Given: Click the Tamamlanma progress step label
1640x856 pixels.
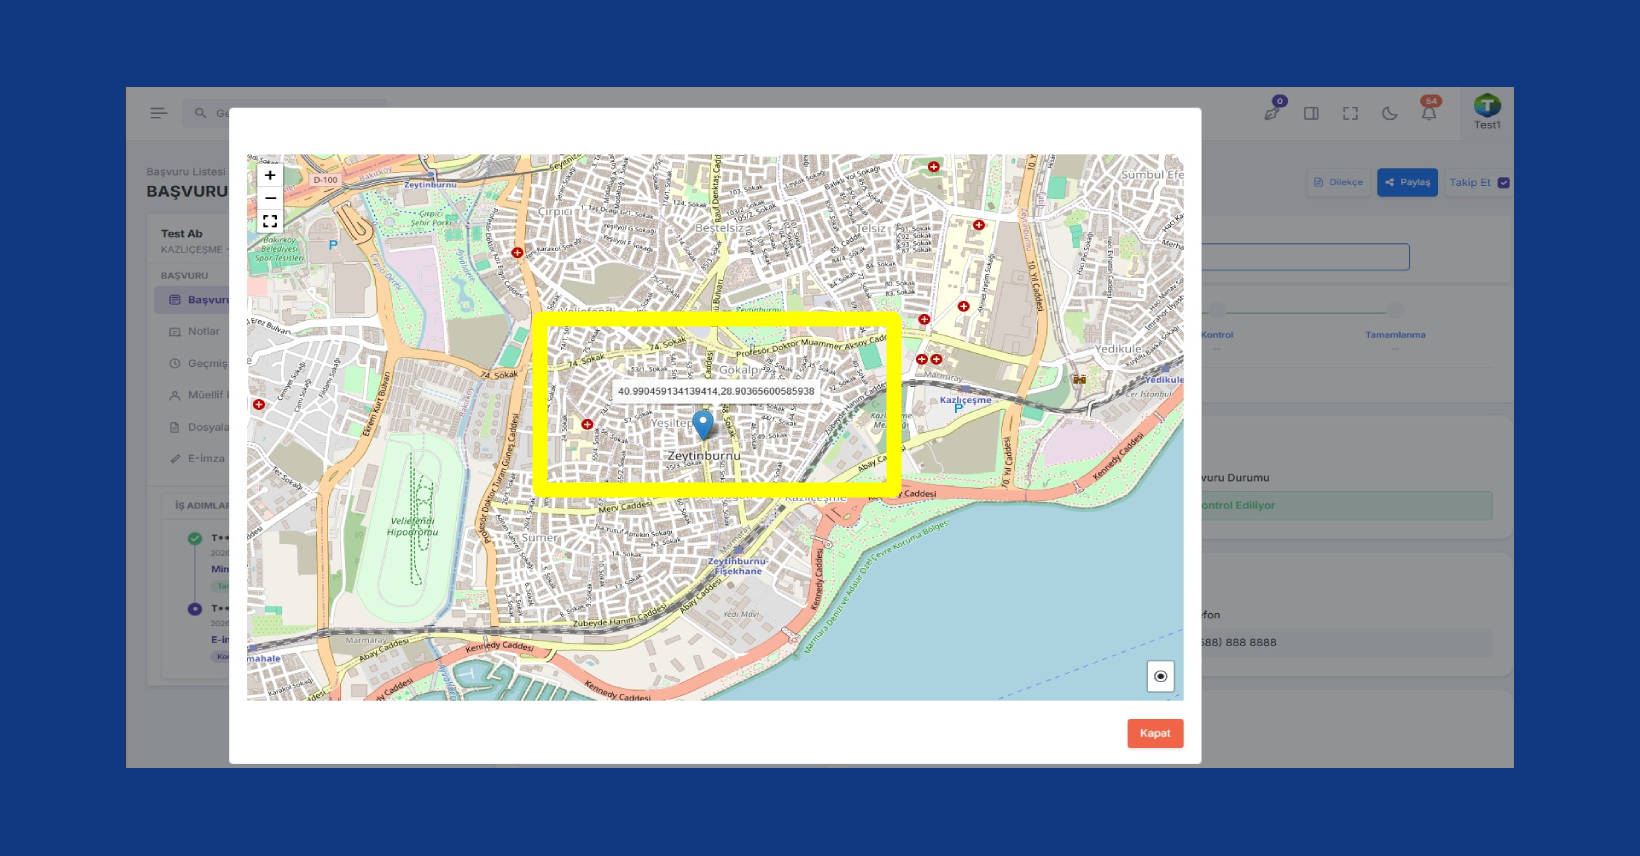Looking at the screenshot, I should (1396, 335).
